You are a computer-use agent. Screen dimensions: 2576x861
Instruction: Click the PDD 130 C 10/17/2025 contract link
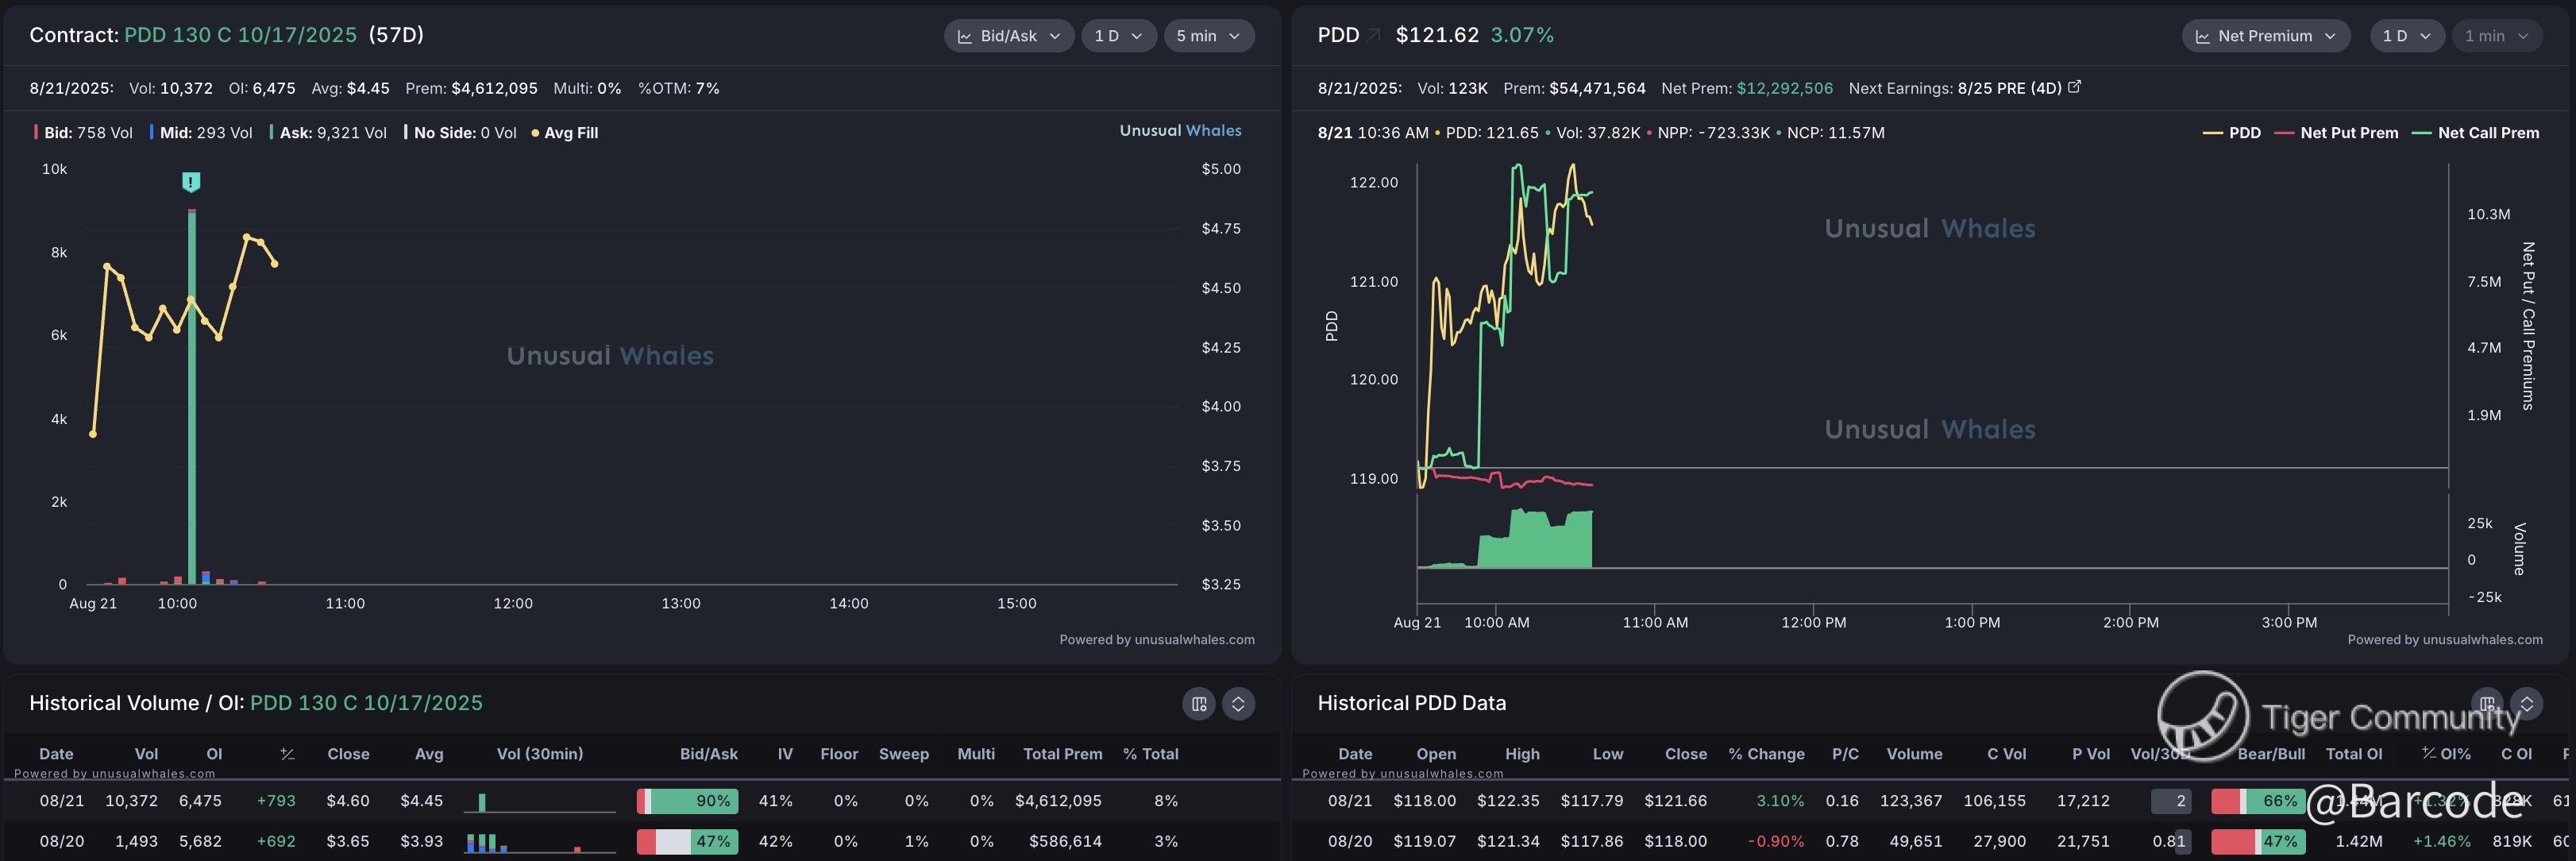[240, 35]
